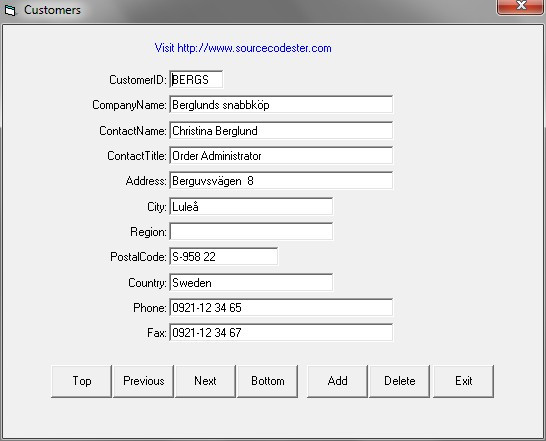Image resolution: width=546 pixels, height=441 pixels.
Task: Click the City: label
Action: [x=157, y=207]
